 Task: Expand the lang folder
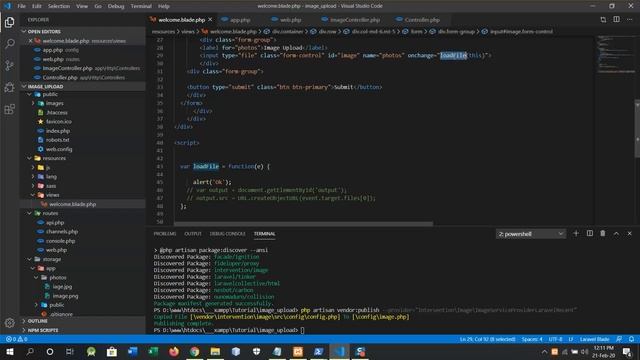(33, 176)
